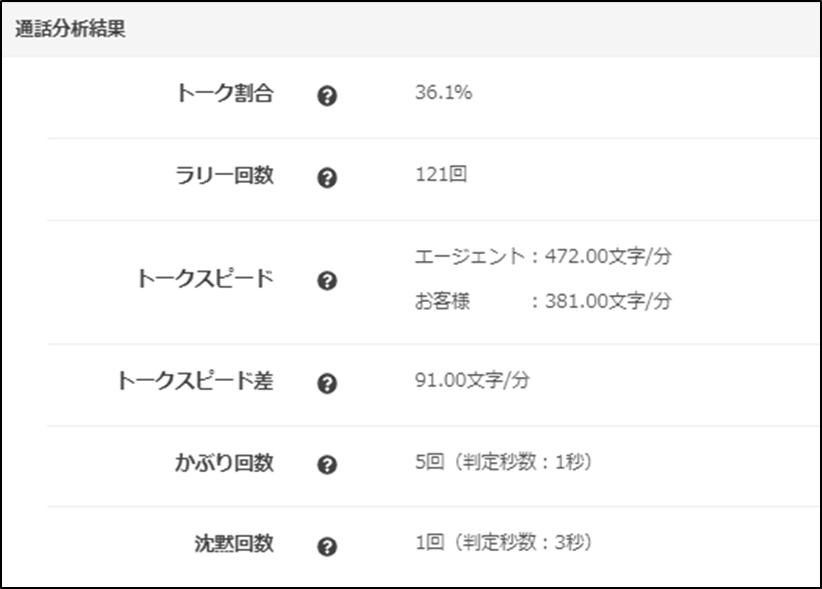822x589 pixels.
Task: Click the 36.1% talk ratio value
Action: point(443,94)
